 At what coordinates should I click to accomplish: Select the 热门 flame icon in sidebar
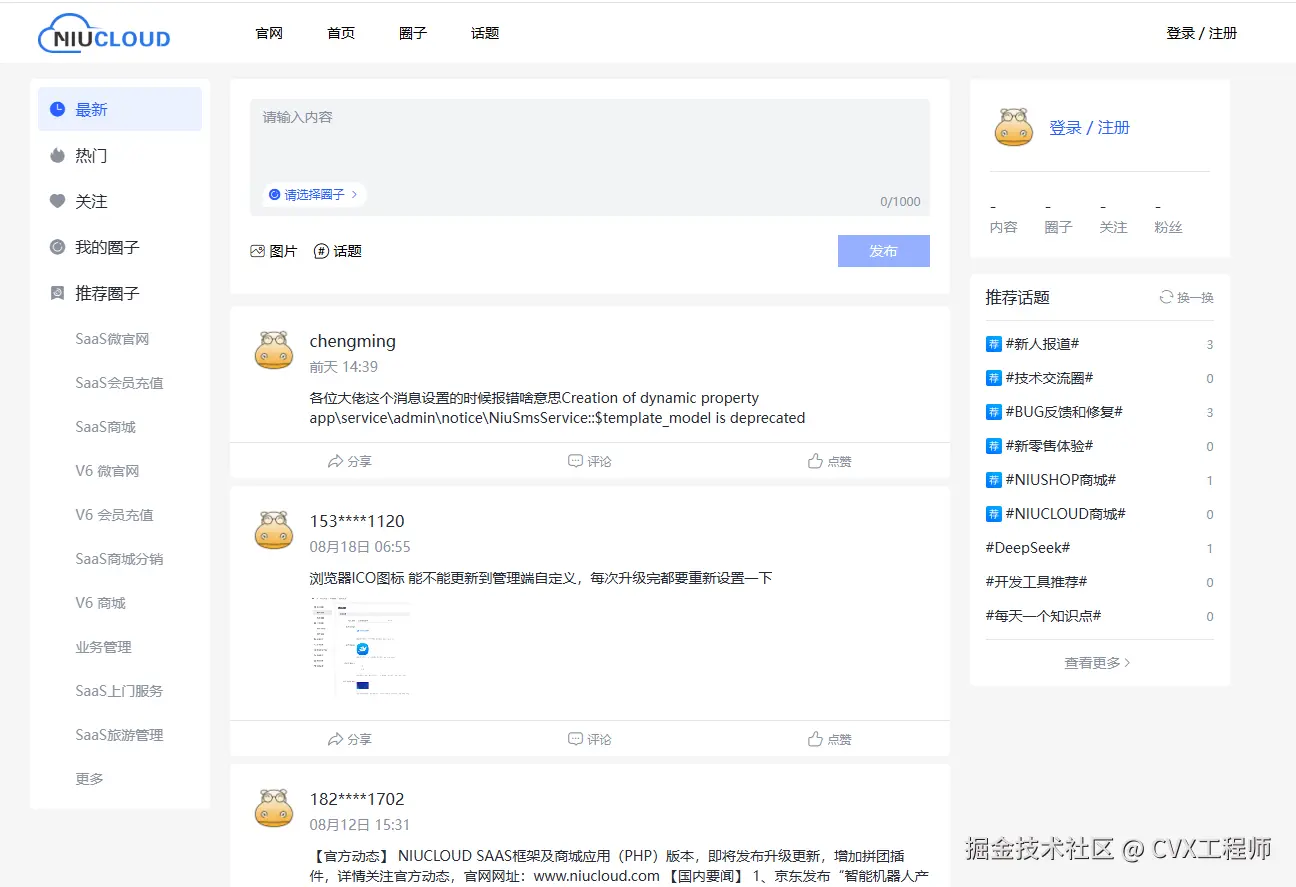57,155
